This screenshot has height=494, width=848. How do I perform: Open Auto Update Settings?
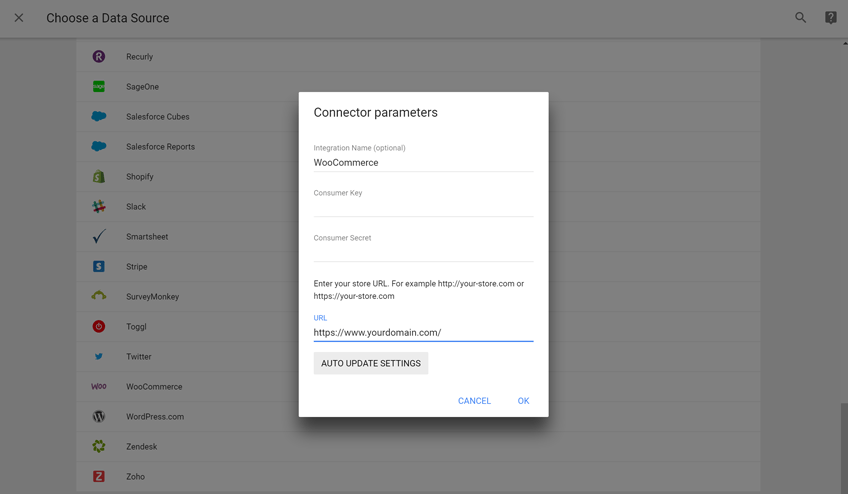click(371, 363)
